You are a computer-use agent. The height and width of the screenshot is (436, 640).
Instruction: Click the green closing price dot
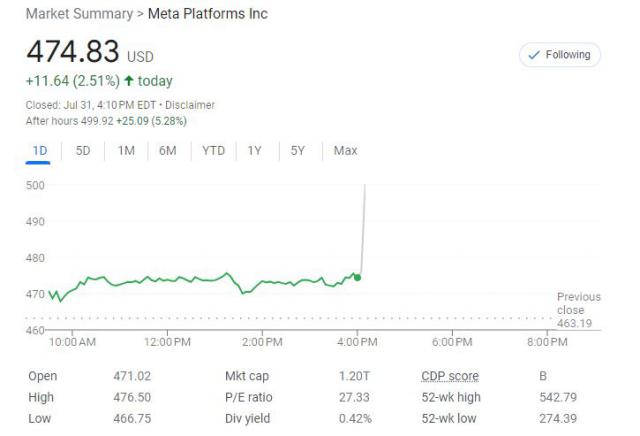358,277
